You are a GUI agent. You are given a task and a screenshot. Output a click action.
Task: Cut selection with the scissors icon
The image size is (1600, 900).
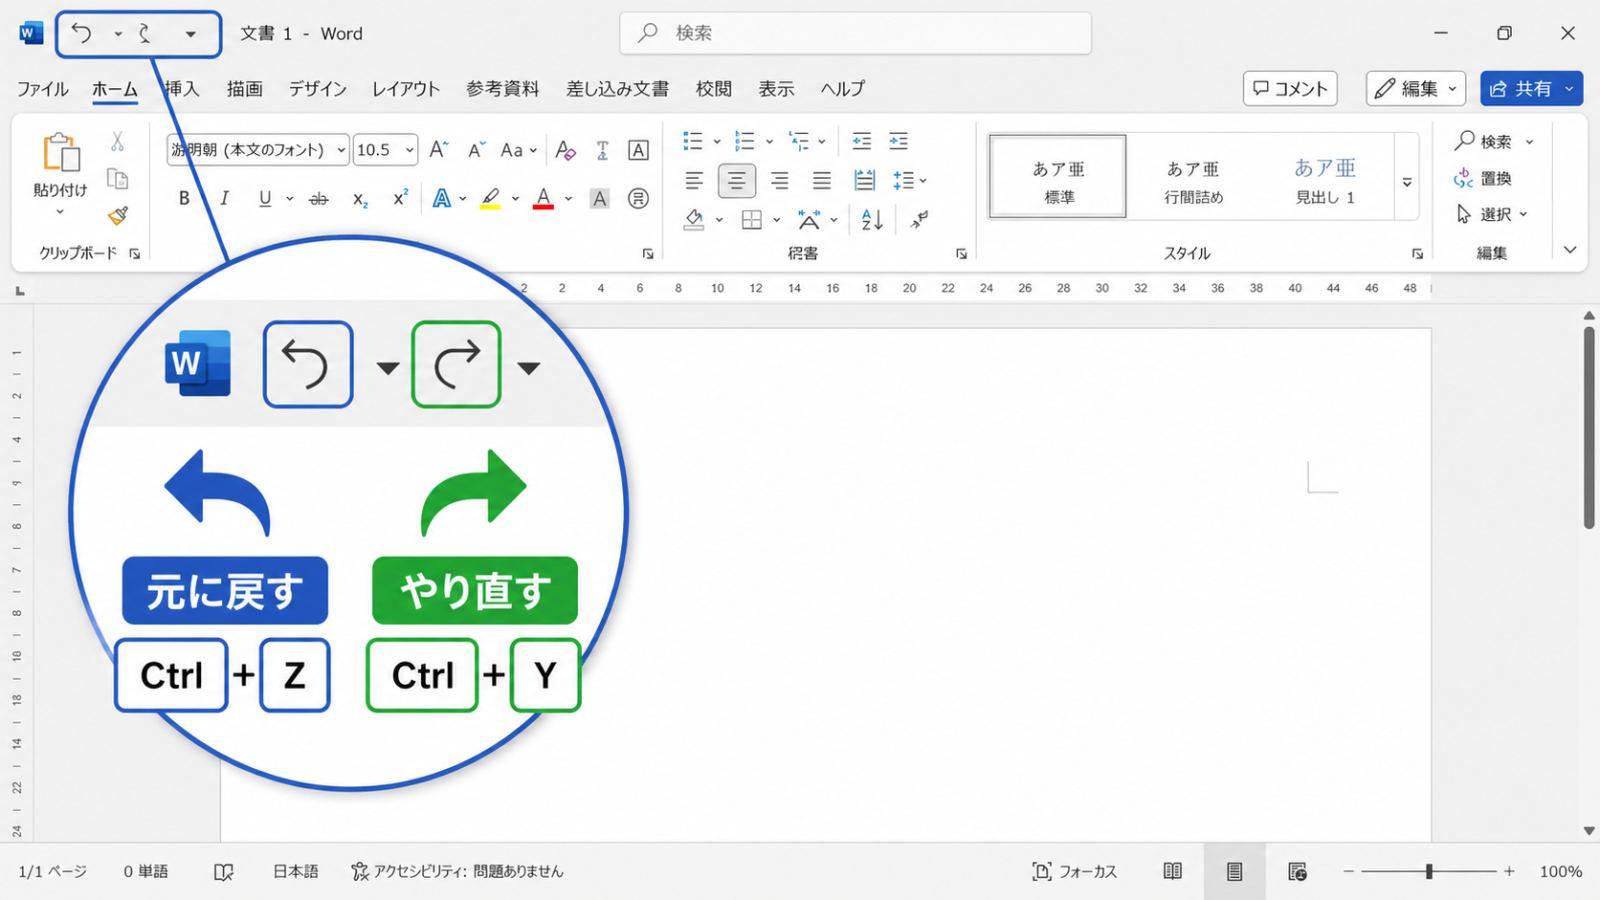[x=117, y=141]
